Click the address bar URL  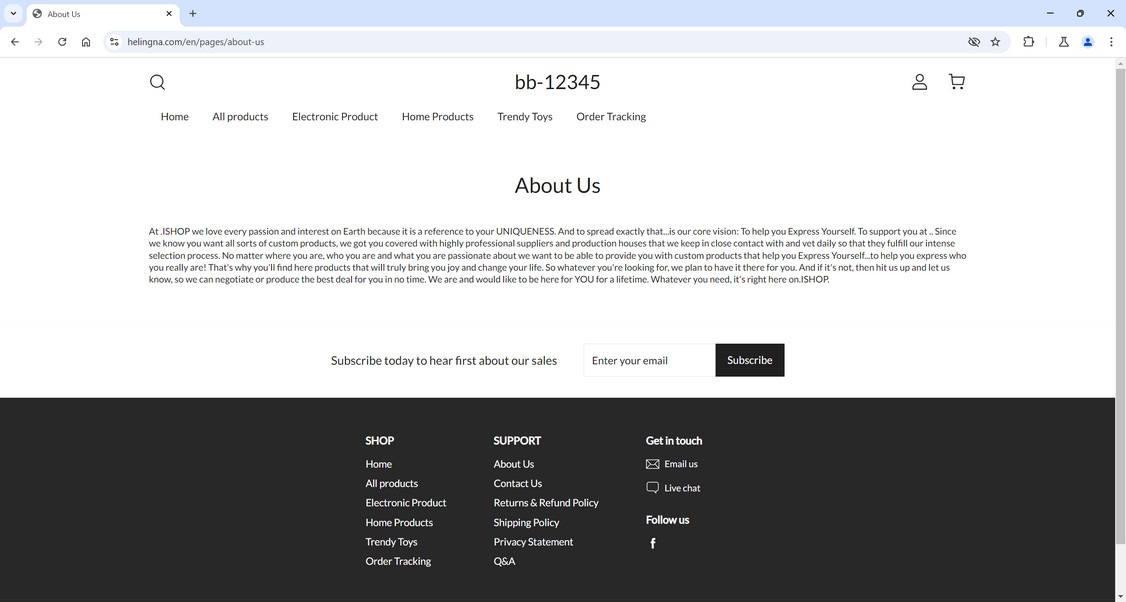pyautogui.click(x=195, y=42)
